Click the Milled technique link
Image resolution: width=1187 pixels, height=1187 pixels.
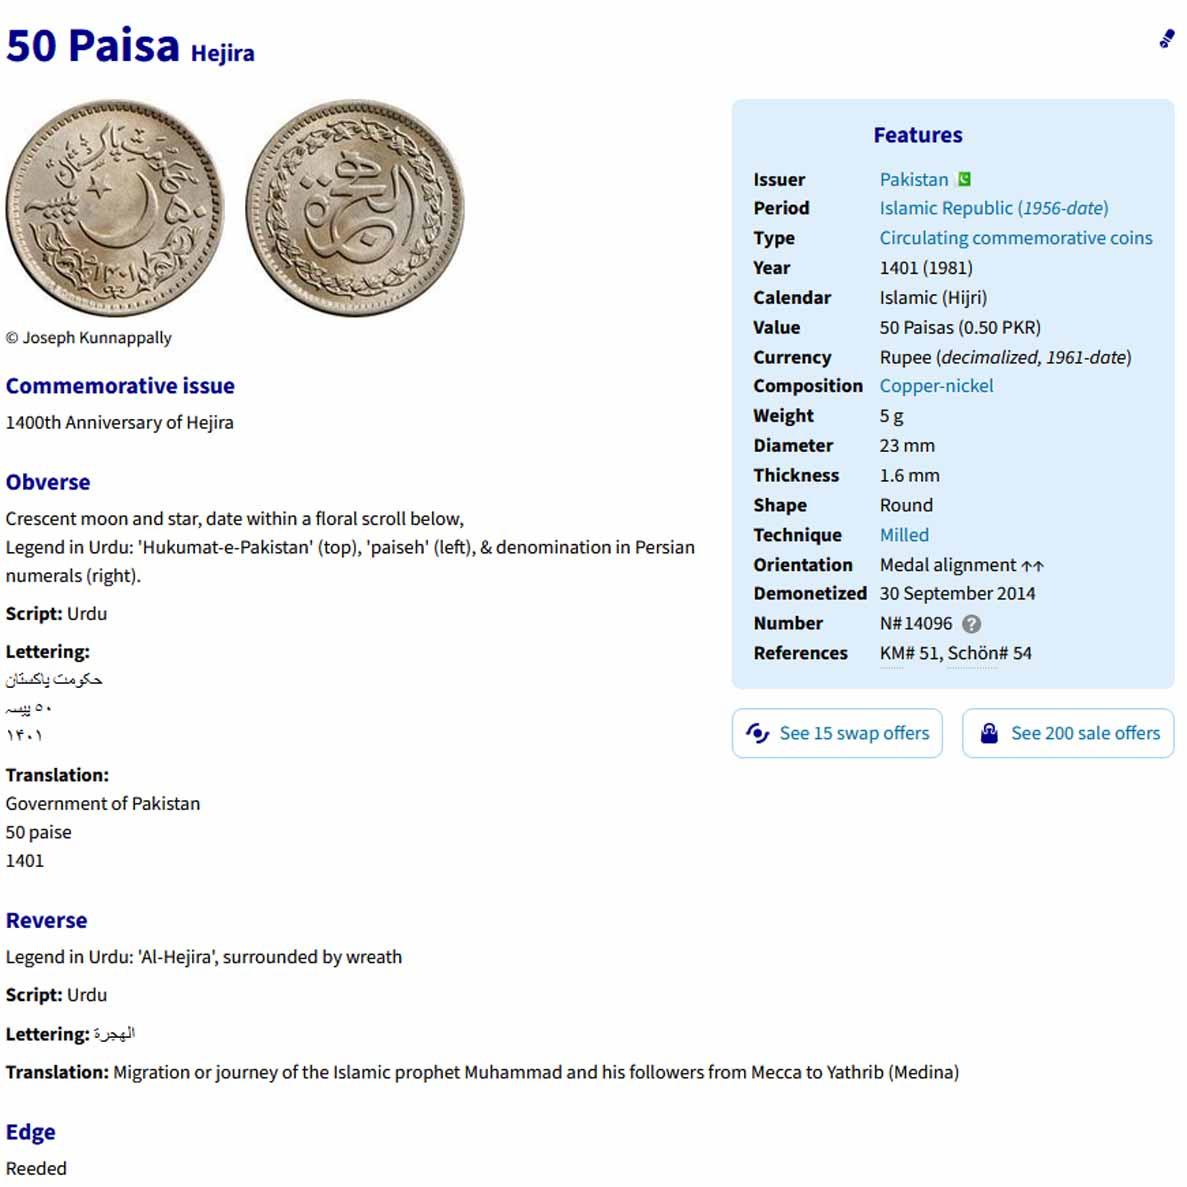click(904, 535)
